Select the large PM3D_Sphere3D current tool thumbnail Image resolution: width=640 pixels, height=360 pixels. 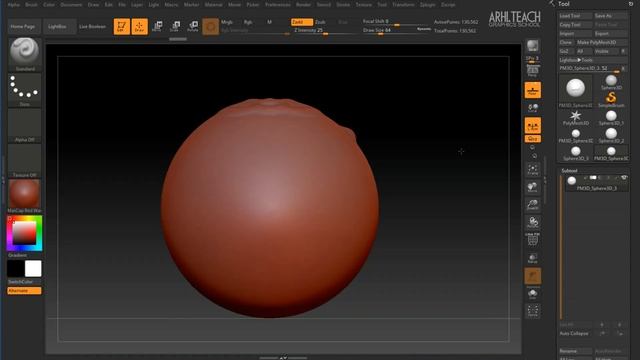pos(576,91)
